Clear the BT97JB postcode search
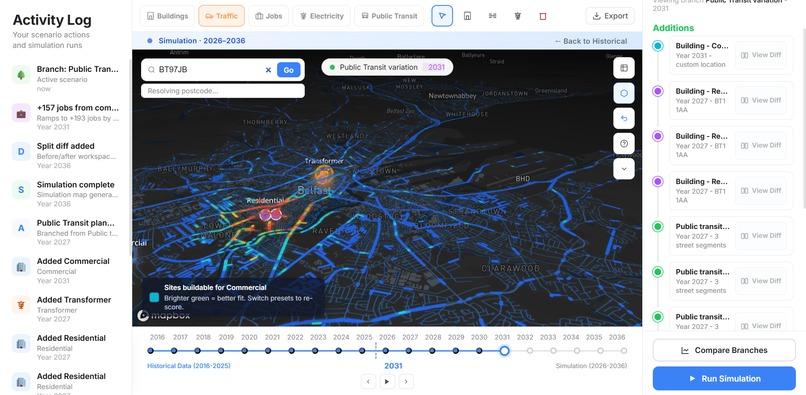The width and height of the screenshot is (806, 395). (x=268, y=70)
